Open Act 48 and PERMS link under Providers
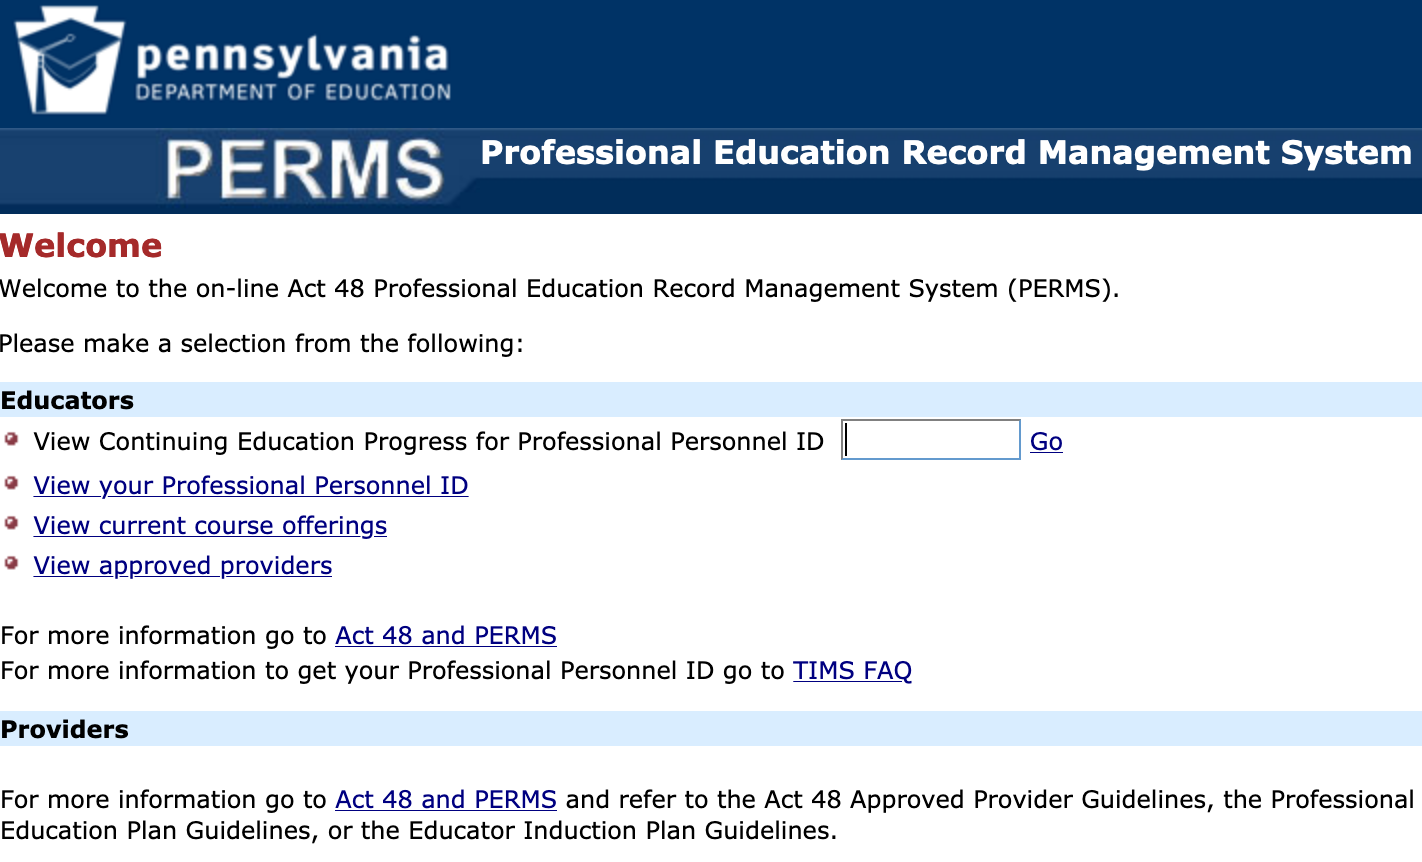 [x=446, y=800]
